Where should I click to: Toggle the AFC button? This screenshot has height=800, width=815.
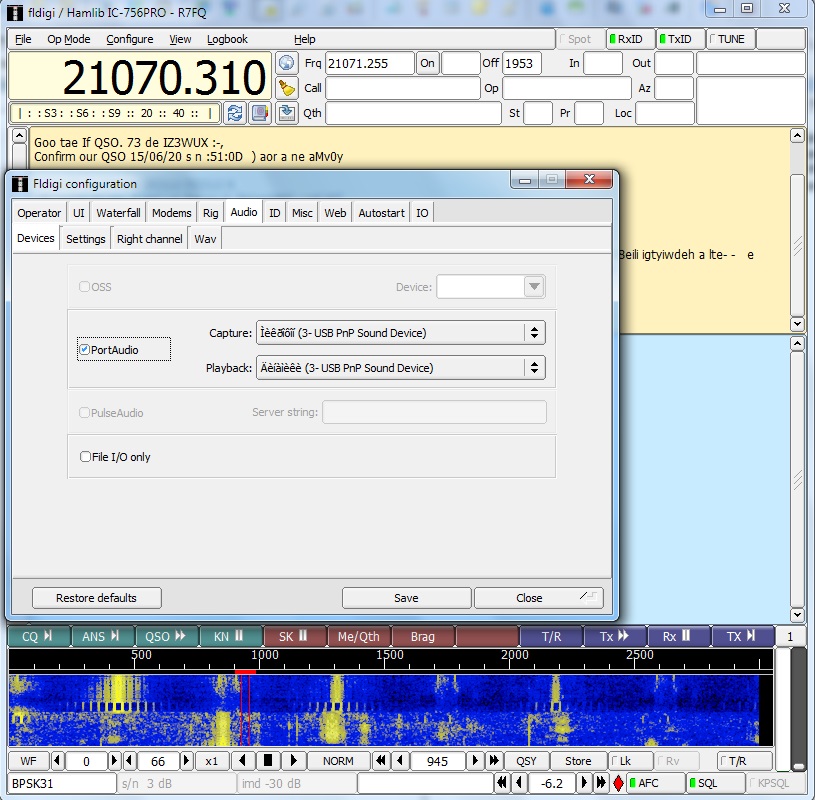point(657,783)
